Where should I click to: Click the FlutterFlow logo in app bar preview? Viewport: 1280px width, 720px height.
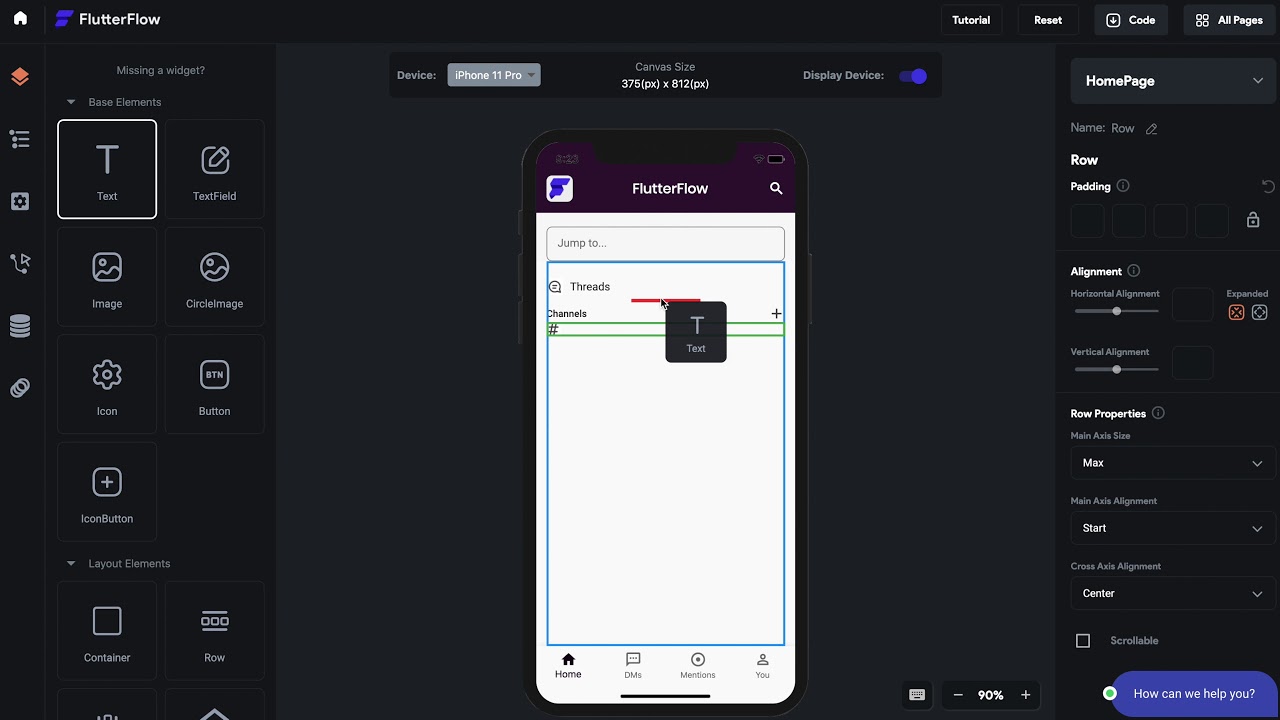pos(560,188)
